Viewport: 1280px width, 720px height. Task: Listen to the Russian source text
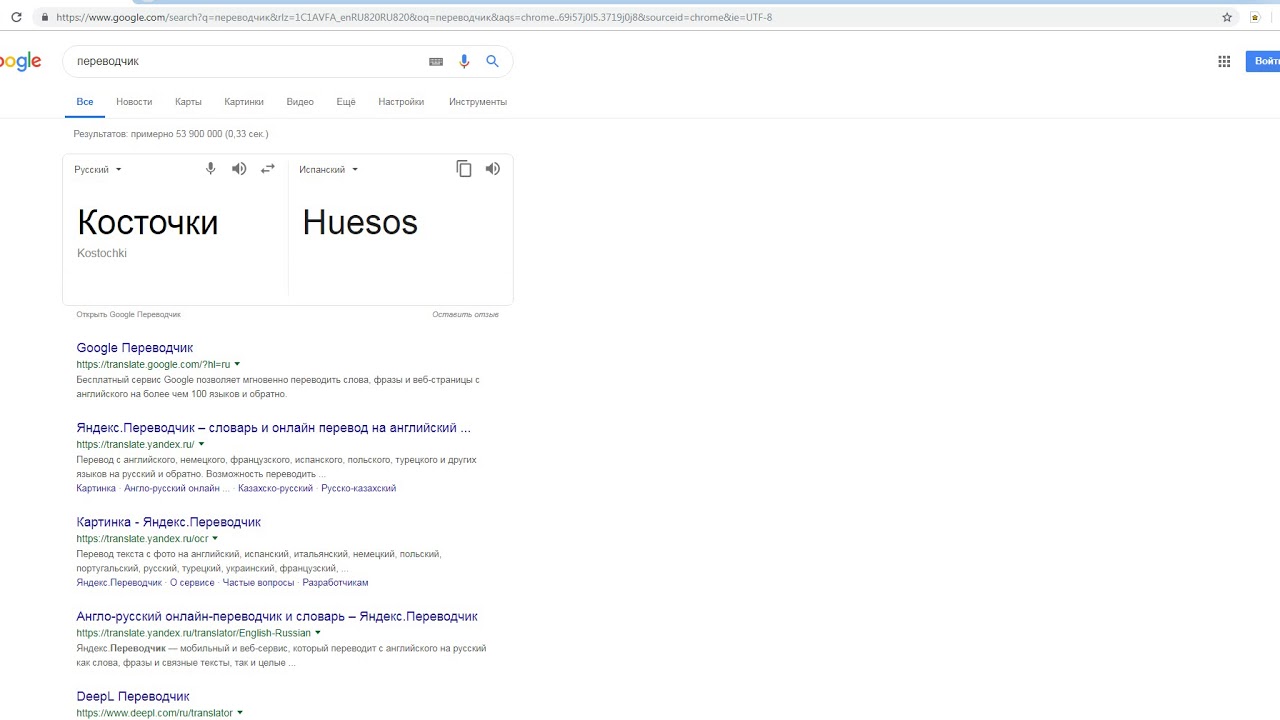tap(239, 169)
